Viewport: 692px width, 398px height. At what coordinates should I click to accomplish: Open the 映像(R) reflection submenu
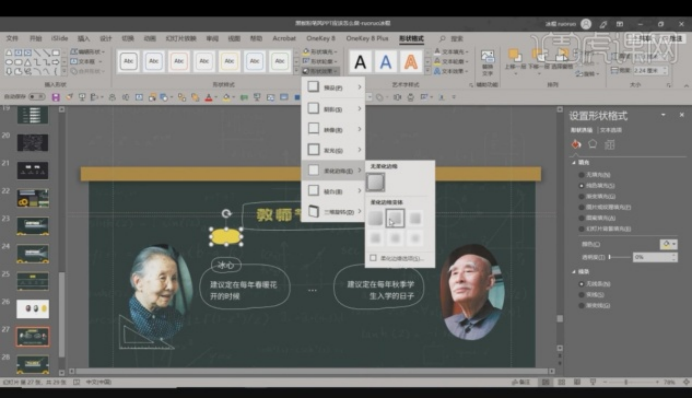coord(333,129)
